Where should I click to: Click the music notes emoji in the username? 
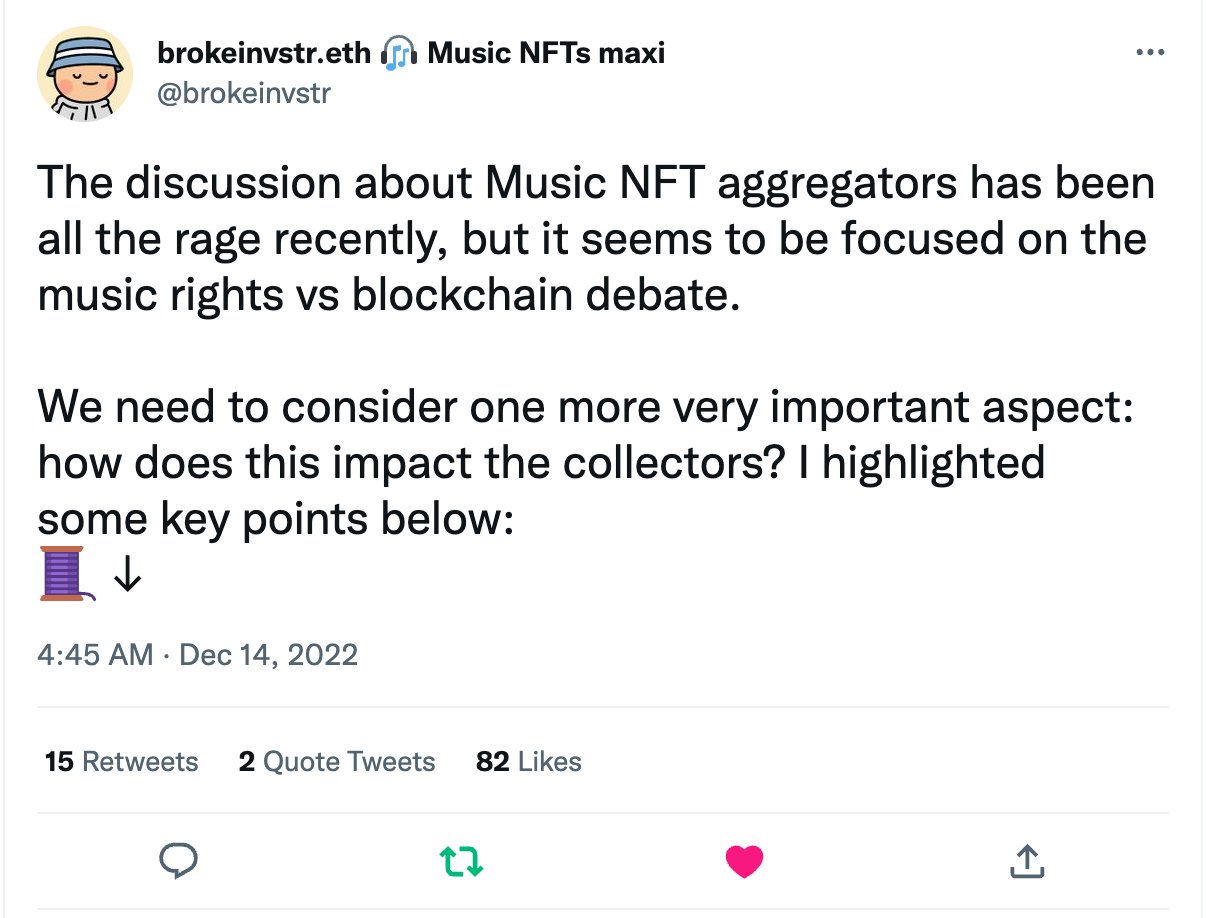[398, 52]
